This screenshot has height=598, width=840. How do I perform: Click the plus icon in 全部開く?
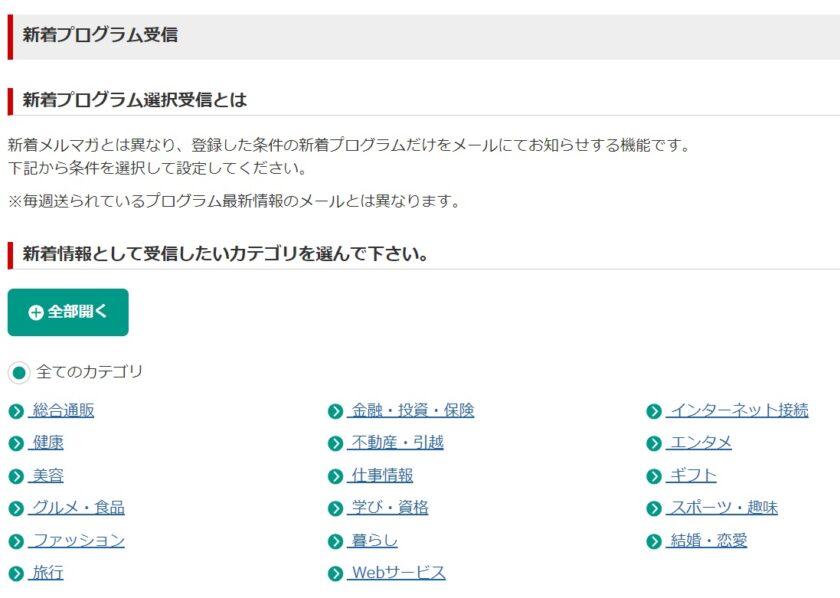point(36,313)
